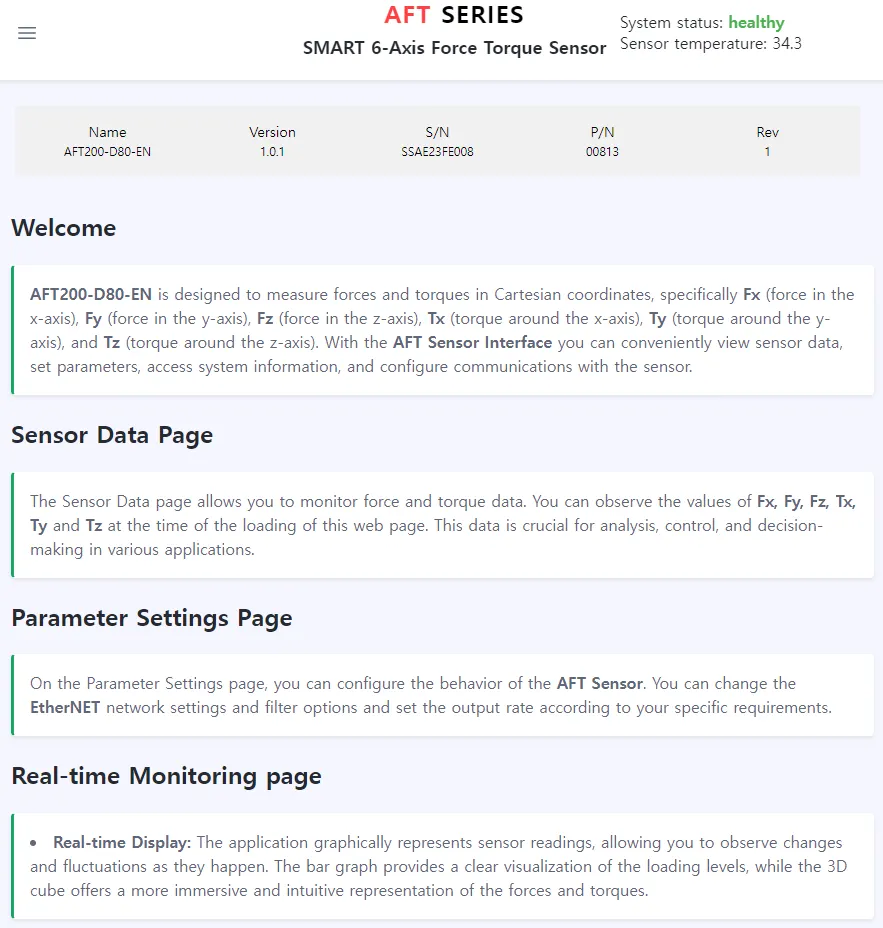883x928 pixels.
Task: Click the Sensor Data description card
Action: point(443,525)
